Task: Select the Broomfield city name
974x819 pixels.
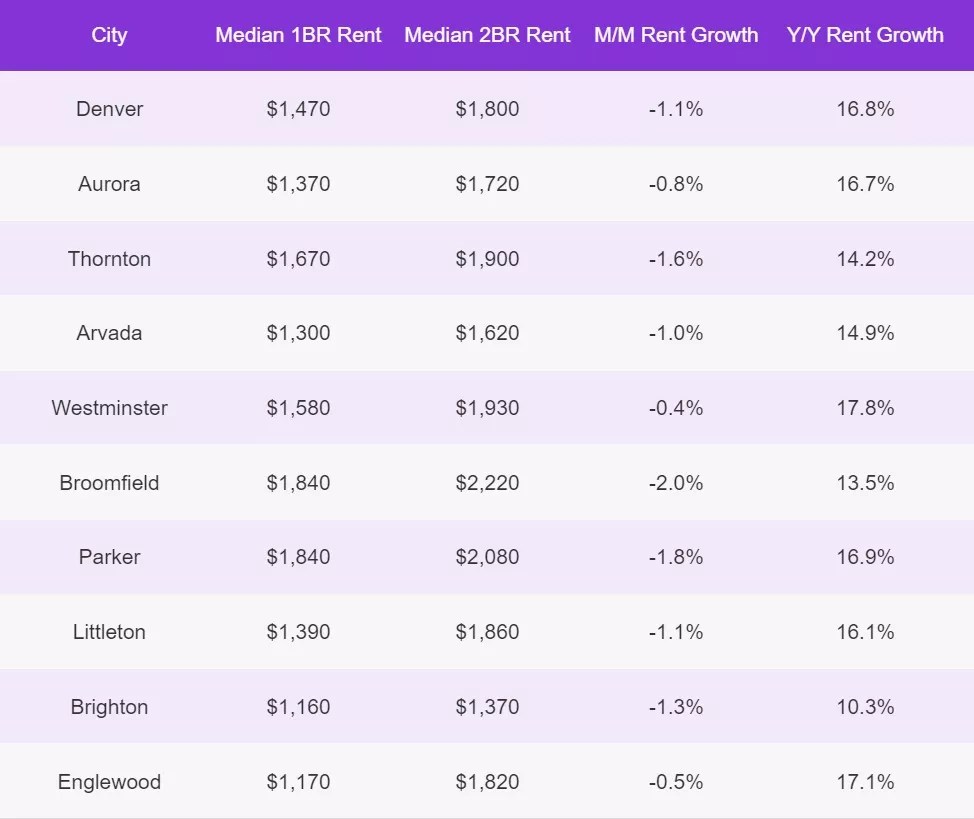Action: coord(109,483)
